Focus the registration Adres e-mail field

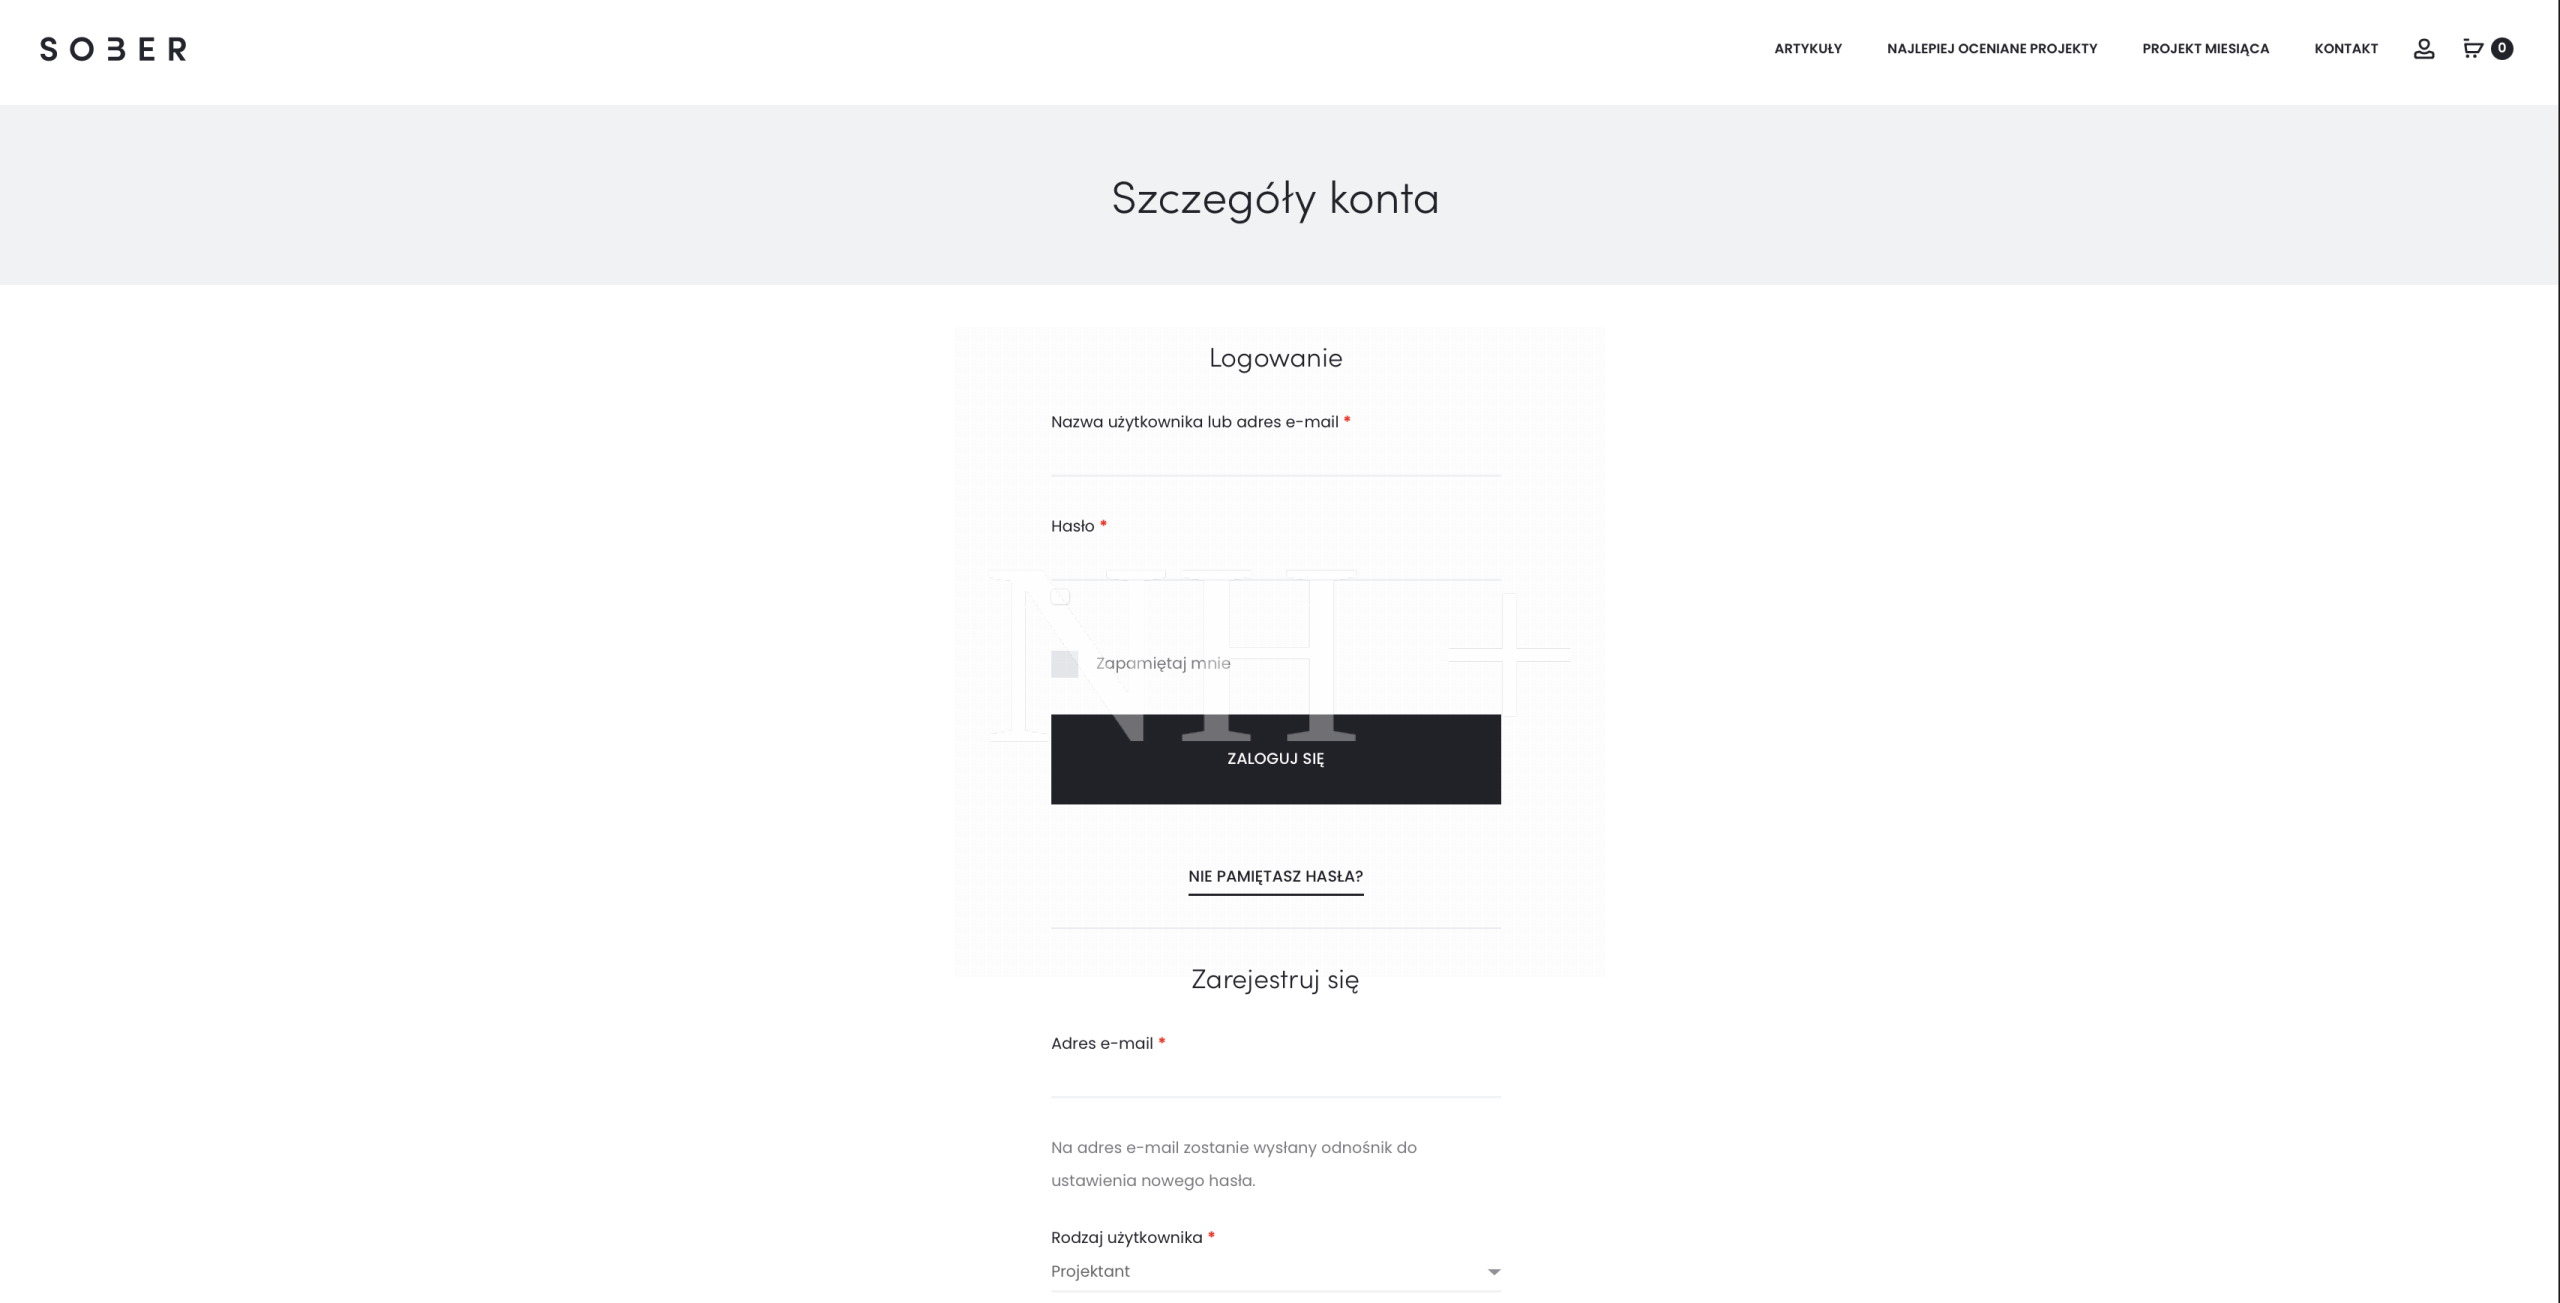point(1275,1079)
